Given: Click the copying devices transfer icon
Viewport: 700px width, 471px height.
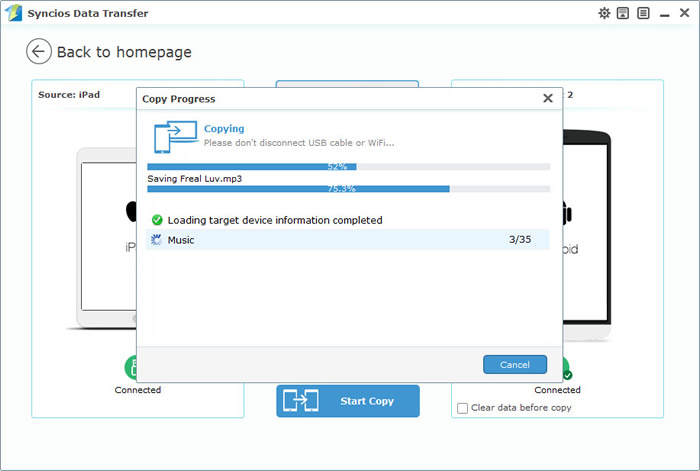Looking at the screenshot, I should (175, 137).
